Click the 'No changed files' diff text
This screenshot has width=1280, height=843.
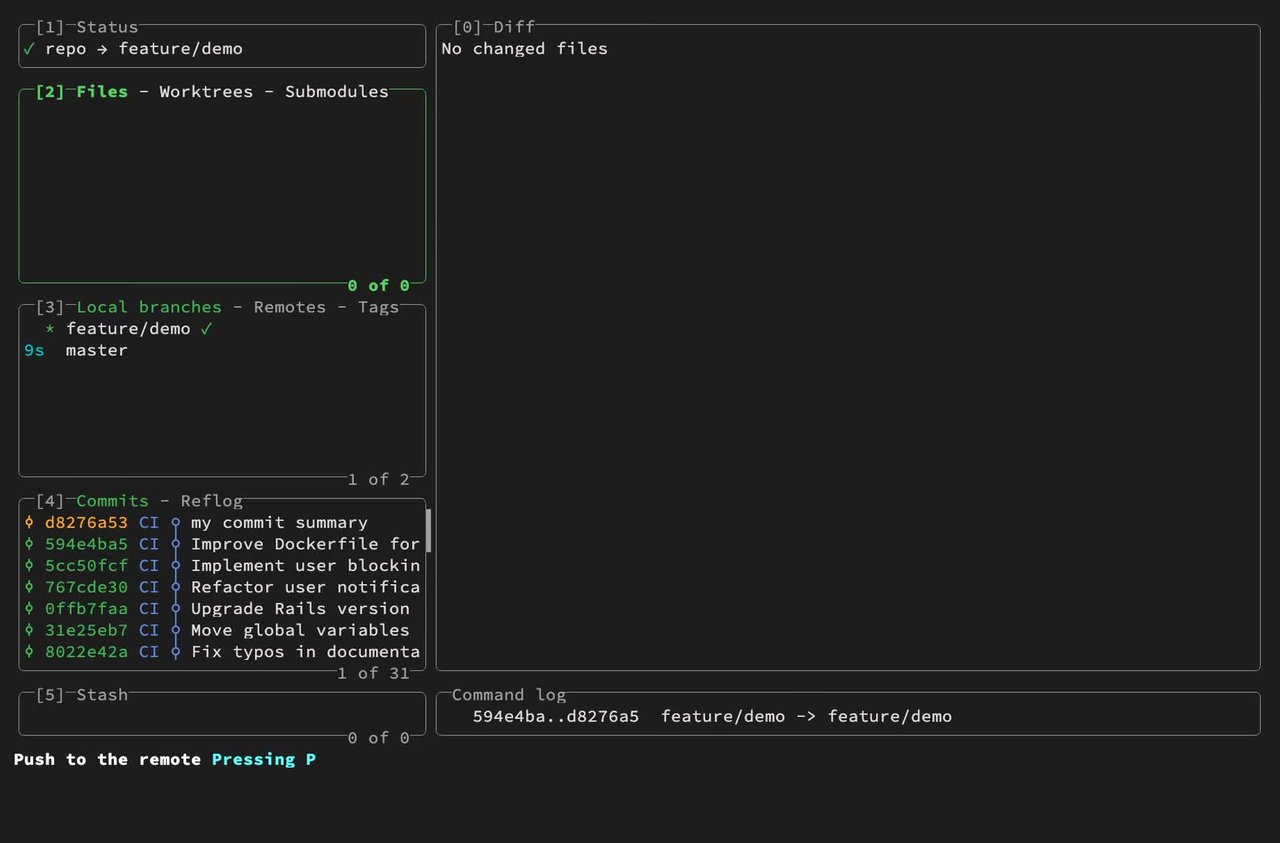[524, 49]
